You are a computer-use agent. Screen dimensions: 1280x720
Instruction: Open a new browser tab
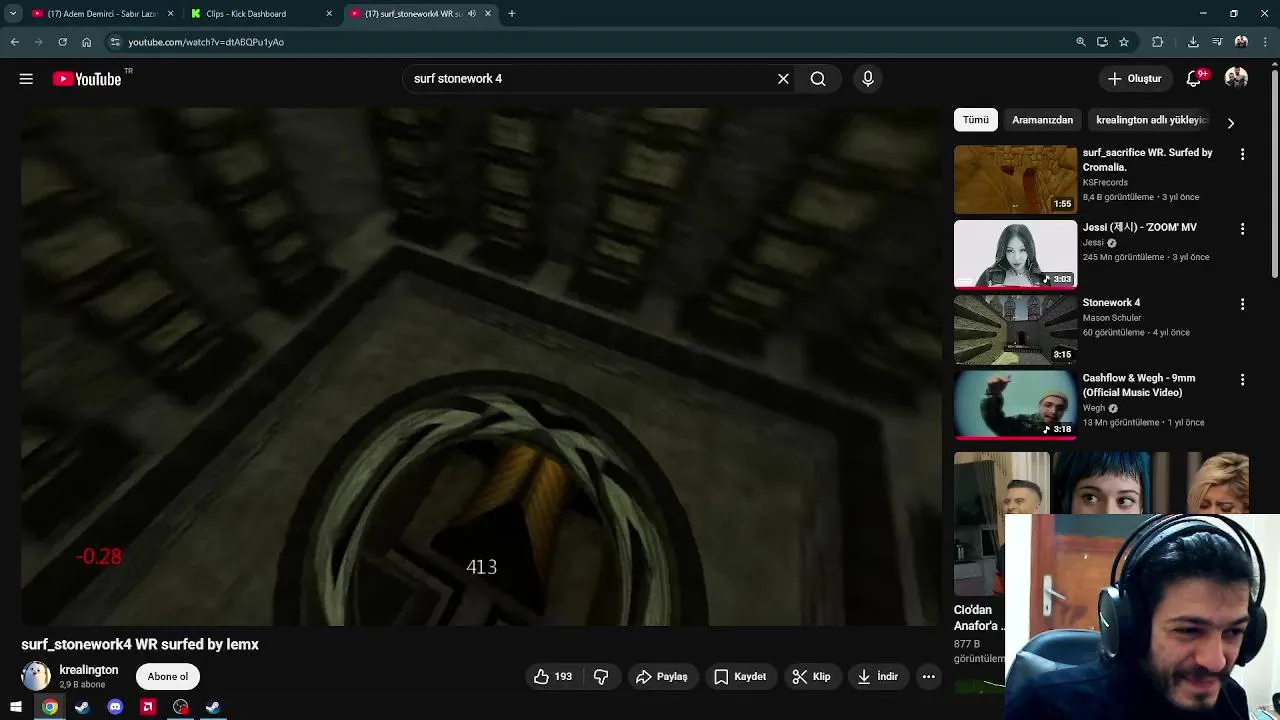pyautogui.click(x=511, y=14)
